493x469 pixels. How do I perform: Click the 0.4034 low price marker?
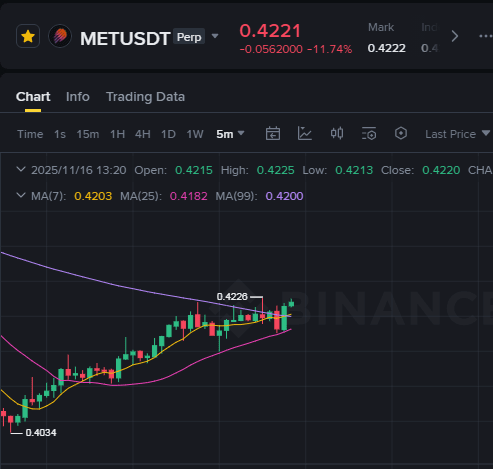(41, 433)
